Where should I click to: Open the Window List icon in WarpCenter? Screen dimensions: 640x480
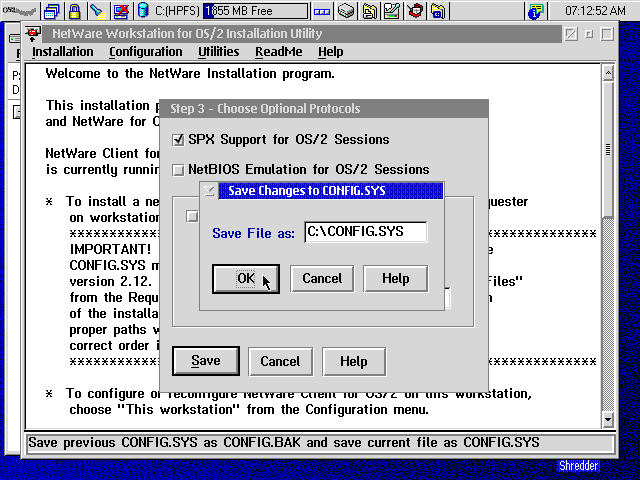coord(51,11)
